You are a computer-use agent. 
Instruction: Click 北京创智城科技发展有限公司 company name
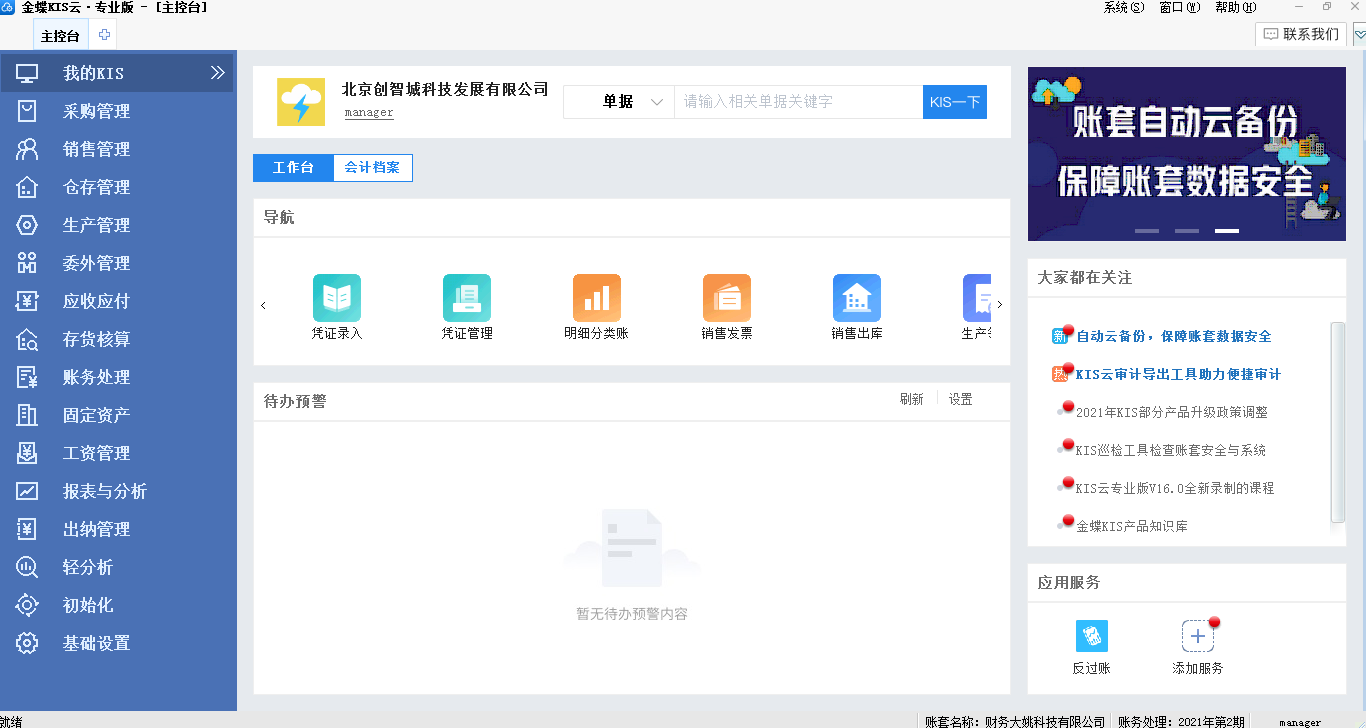(445, 89)
